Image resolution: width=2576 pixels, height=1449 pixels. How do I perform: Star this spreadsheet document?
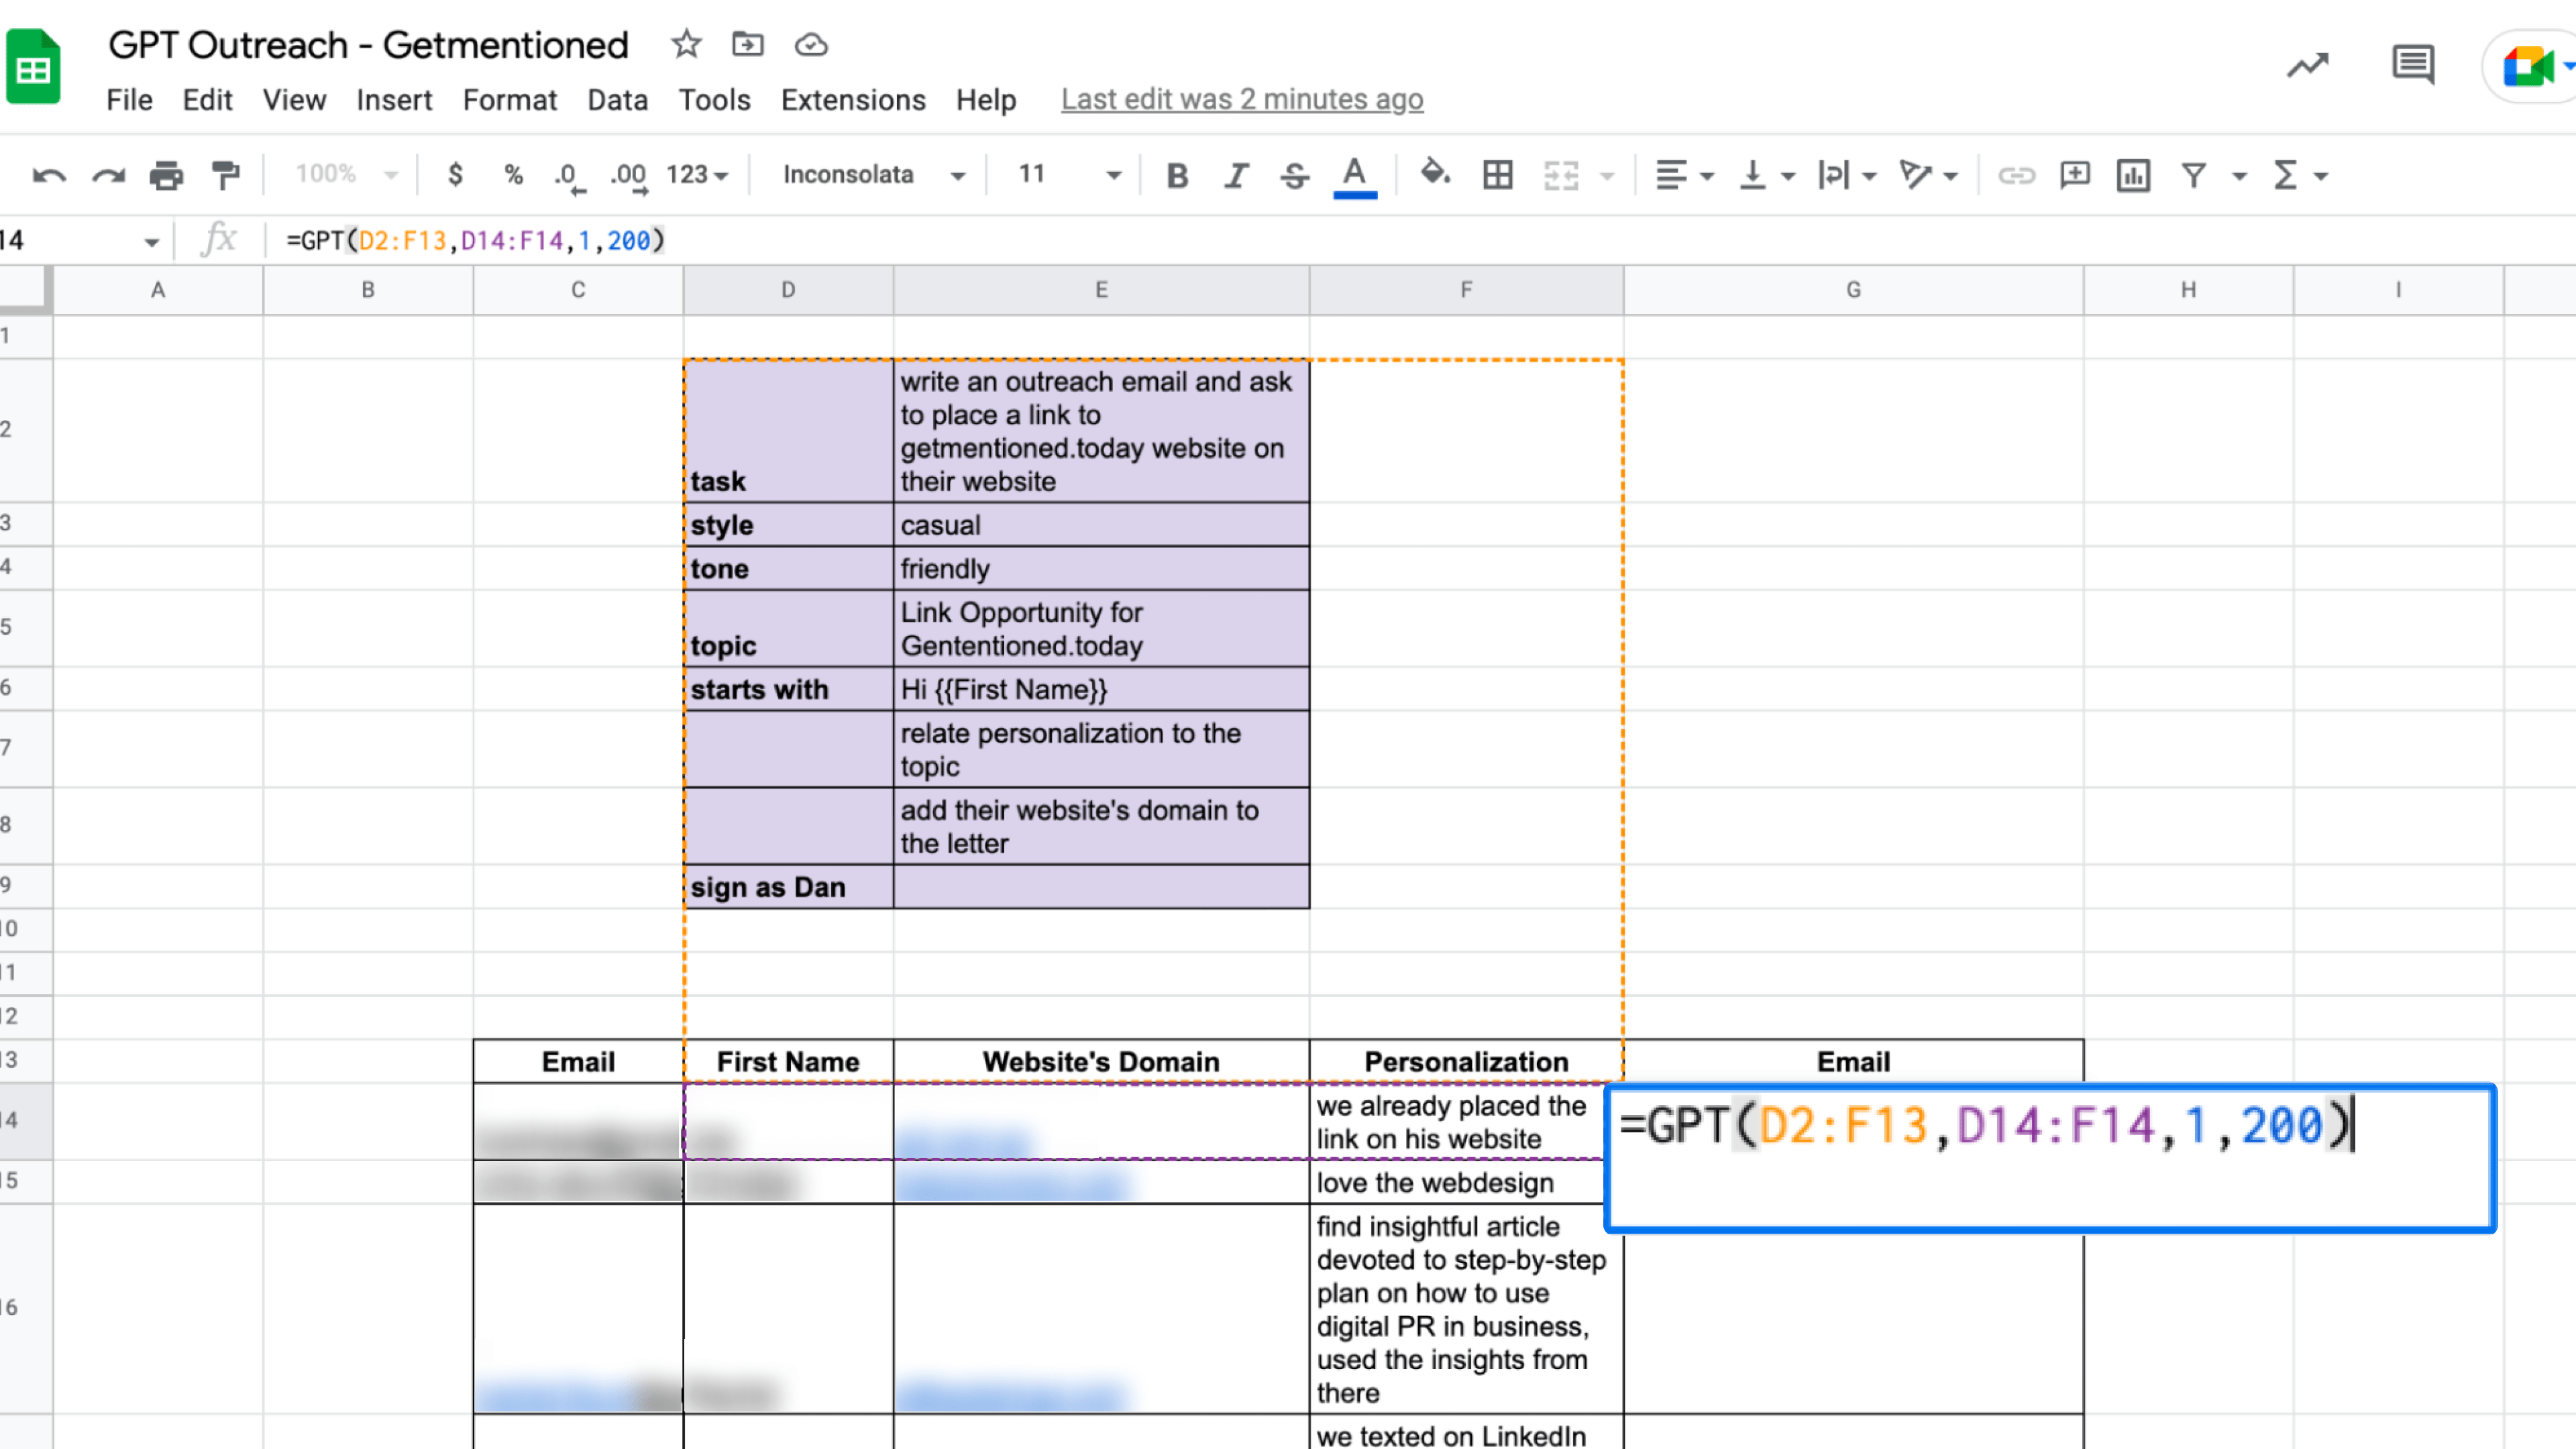point(686,45)
